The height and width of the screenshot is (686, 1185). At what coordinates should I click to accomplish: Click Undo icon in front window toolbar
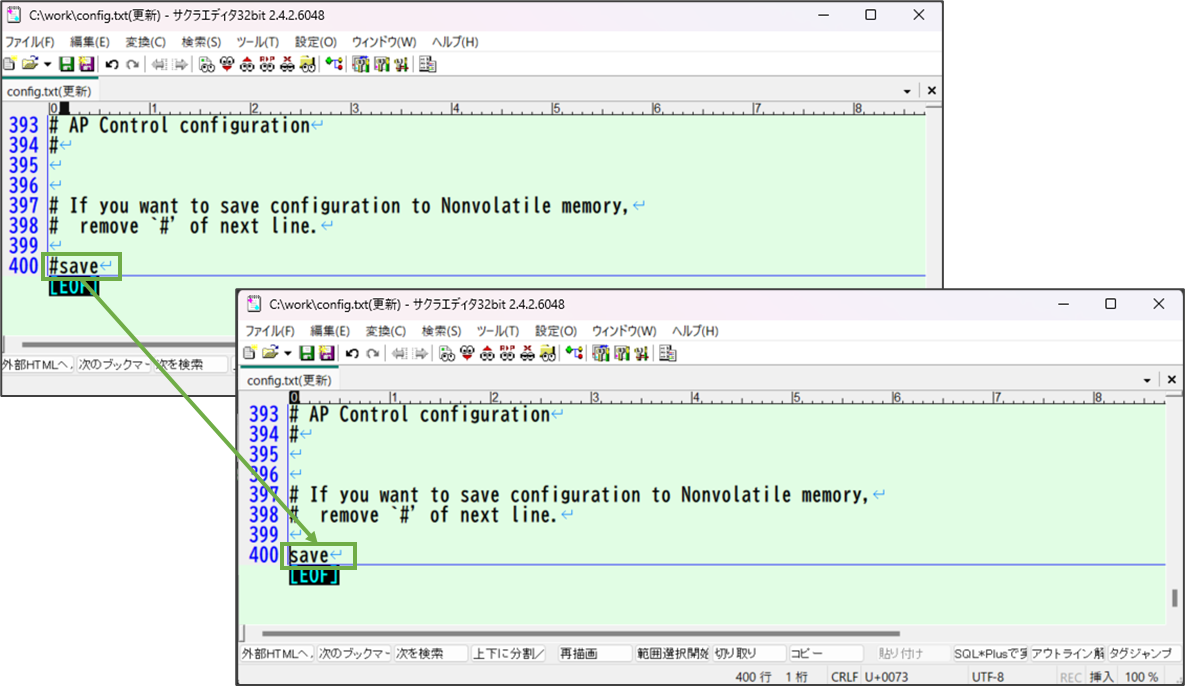(352, 353)
